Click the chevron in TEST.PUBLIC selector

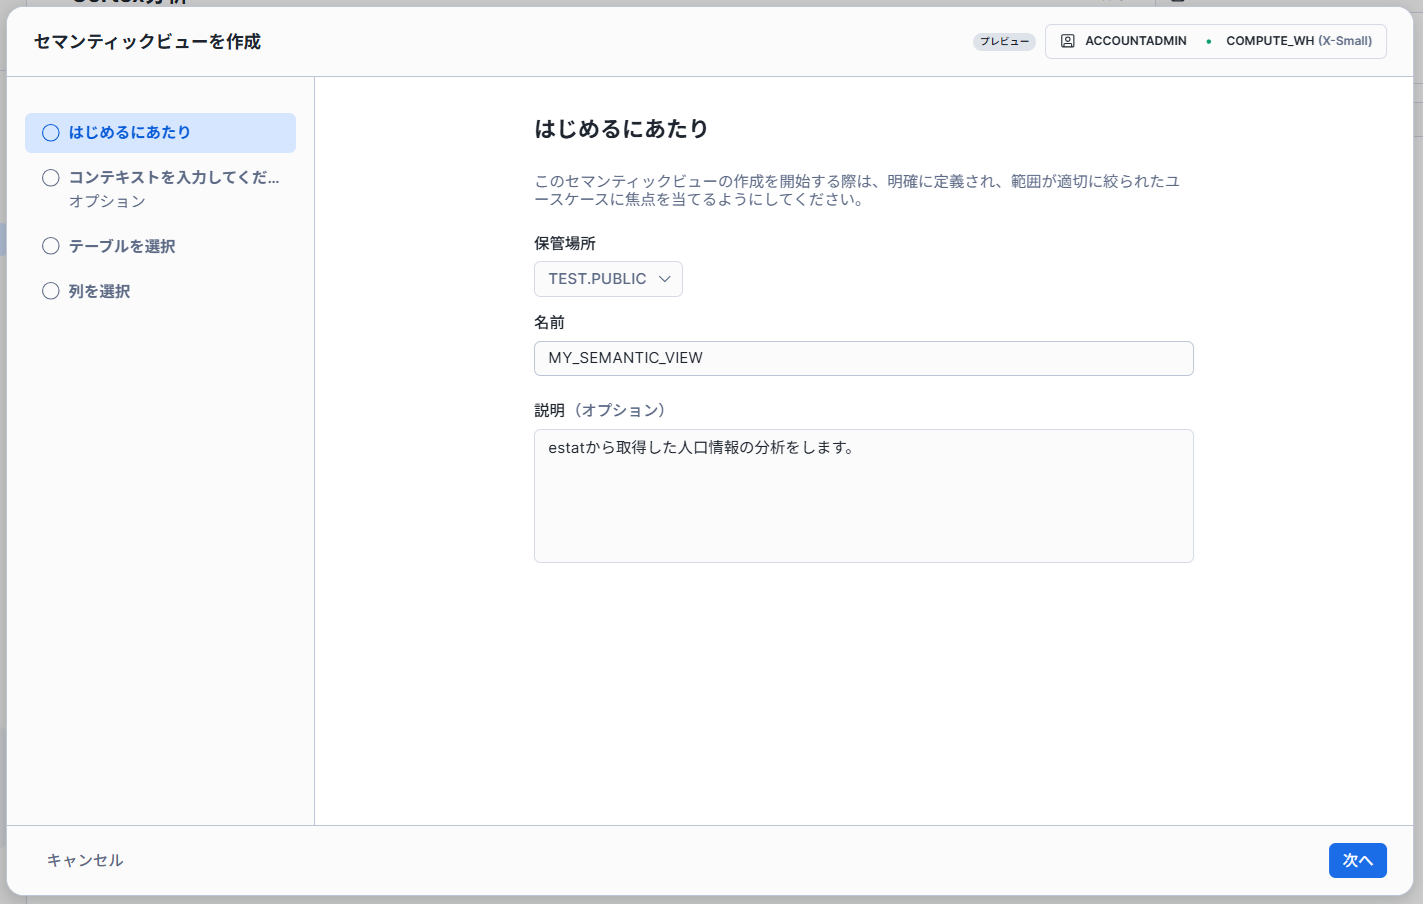coord(664,279)
